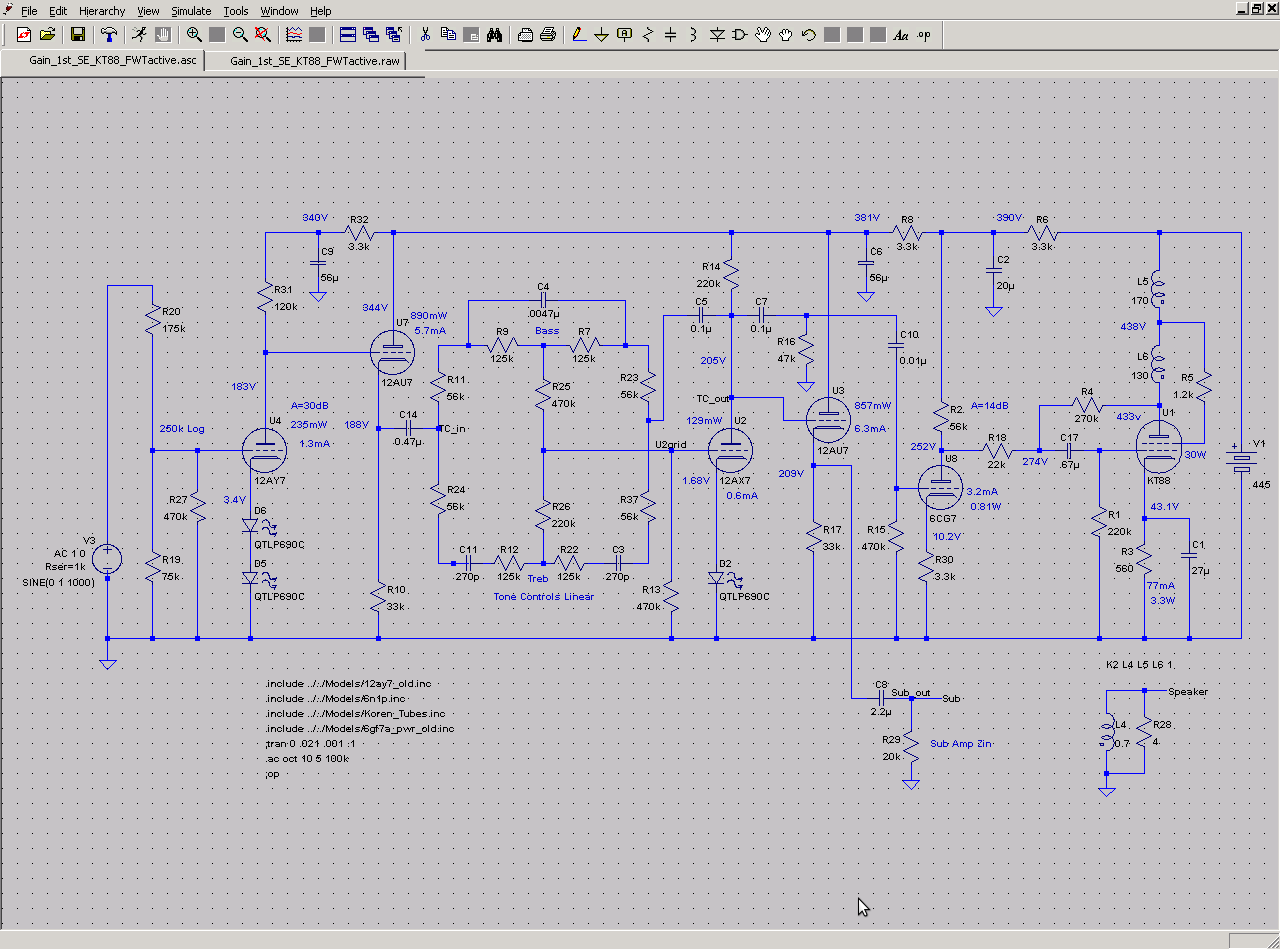Viewport: 1280px width, 949px height.
Task: Switch to Gain_1st_SE_KT88_FWTactive.asc tab
Action: [x=103, y=60]
